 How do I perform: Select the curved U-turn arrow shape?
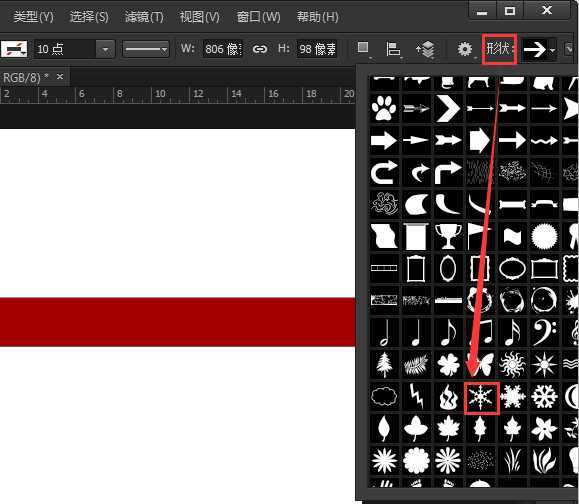coord(384,172)
